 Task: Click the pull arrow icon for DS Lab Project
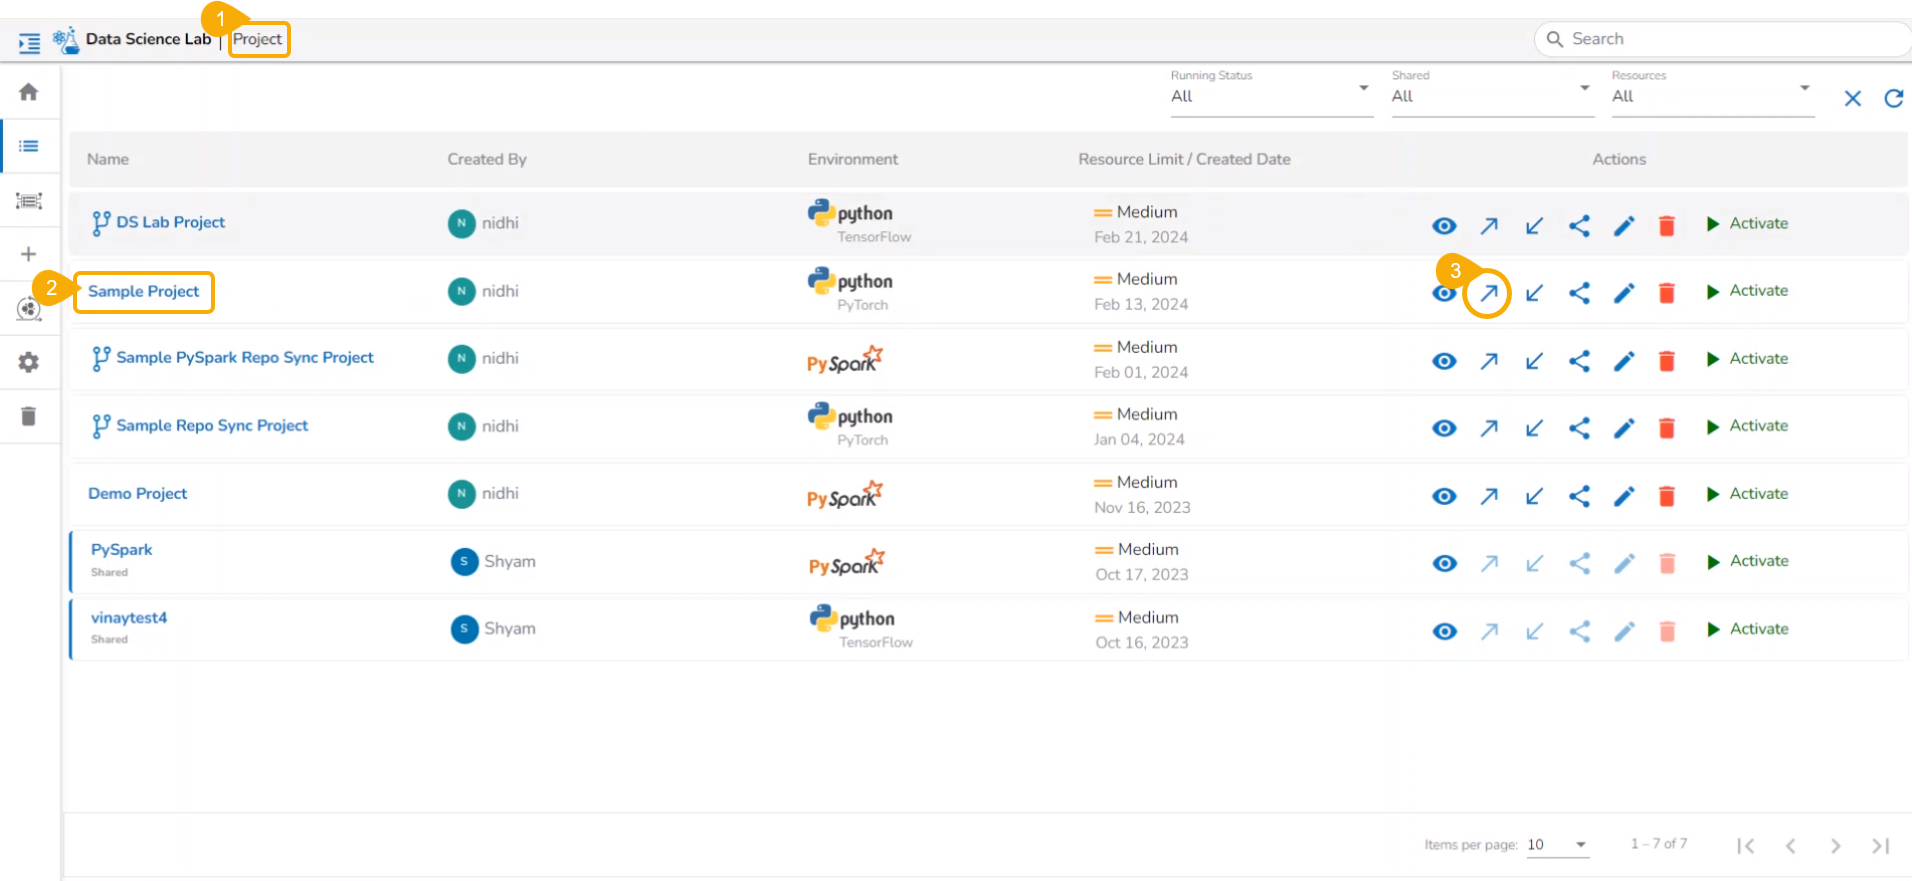[1533, 226]
